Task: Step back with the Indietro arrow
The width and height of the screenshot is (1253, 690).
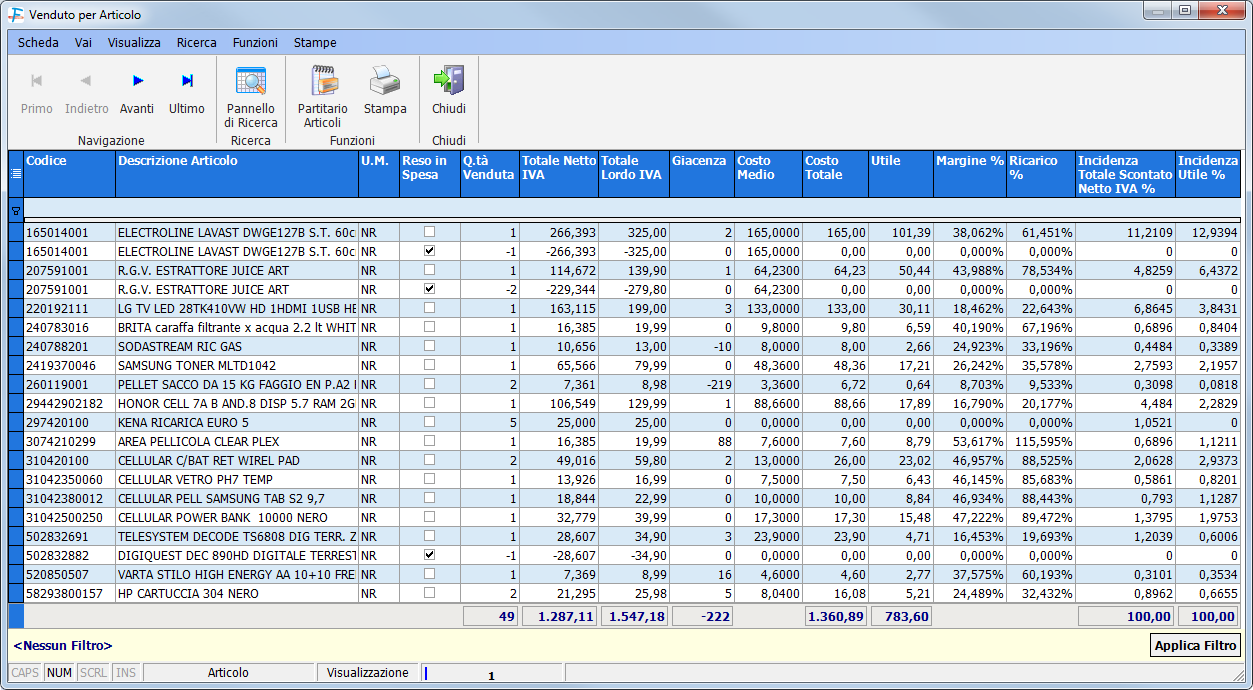Action: coord(87,92)
